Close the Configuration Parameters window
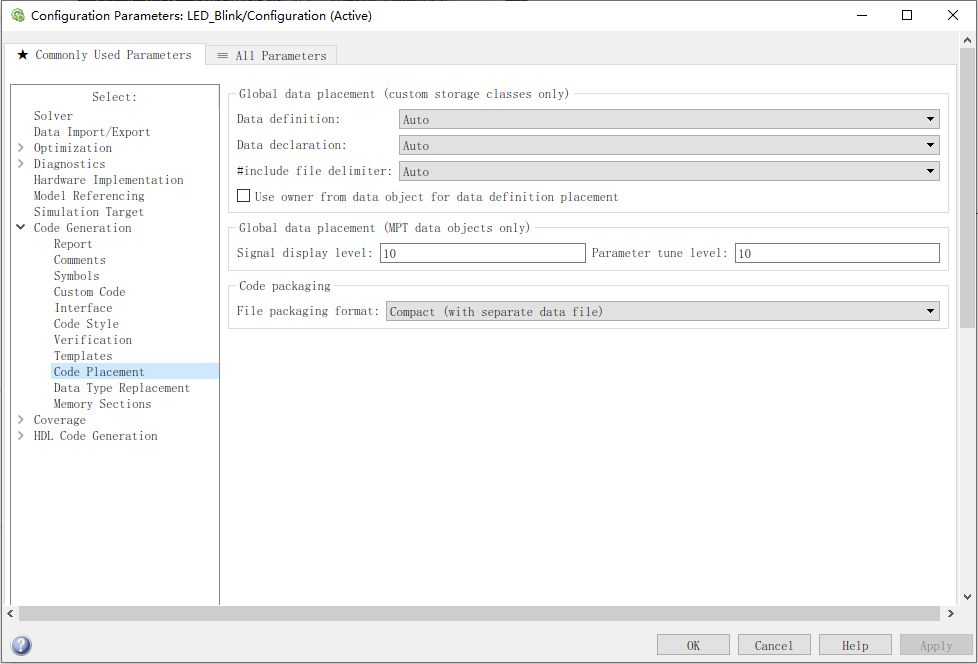This screenshot has width=978, height=664. pyautogui.click(x=953, y=16)
